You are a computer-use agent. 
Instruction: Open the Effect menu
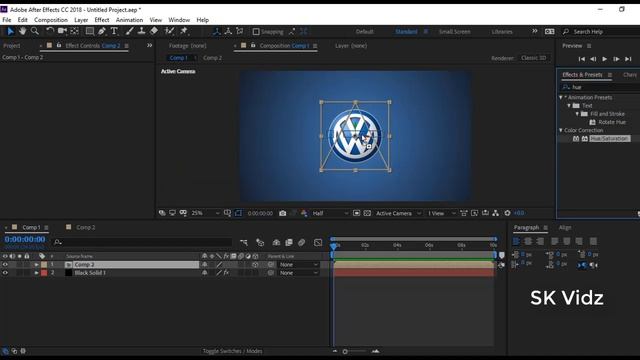102,20
